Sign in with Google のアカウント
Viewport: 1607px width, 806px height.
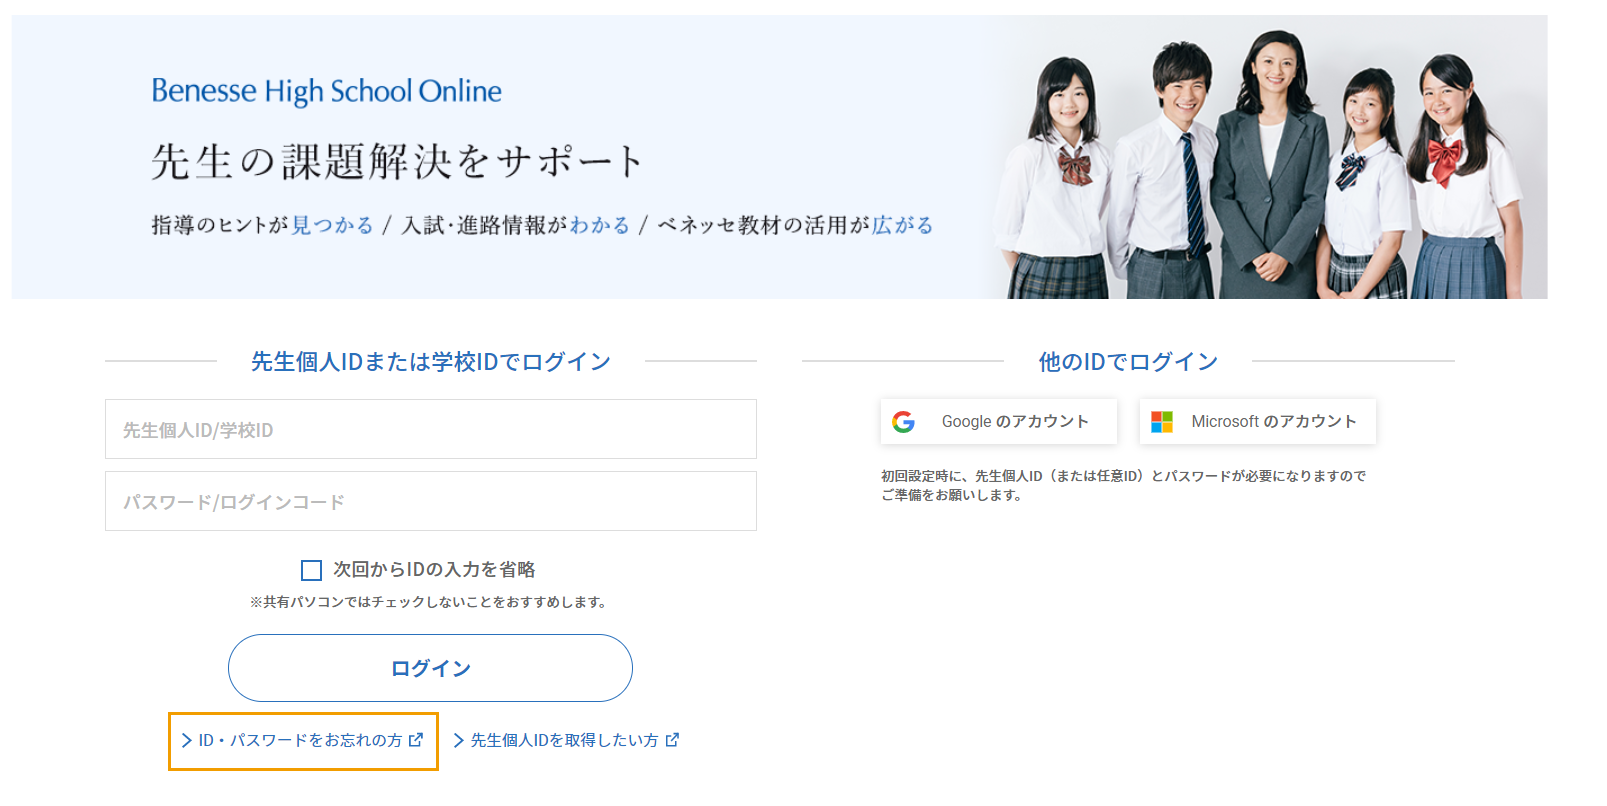point(999,422)
